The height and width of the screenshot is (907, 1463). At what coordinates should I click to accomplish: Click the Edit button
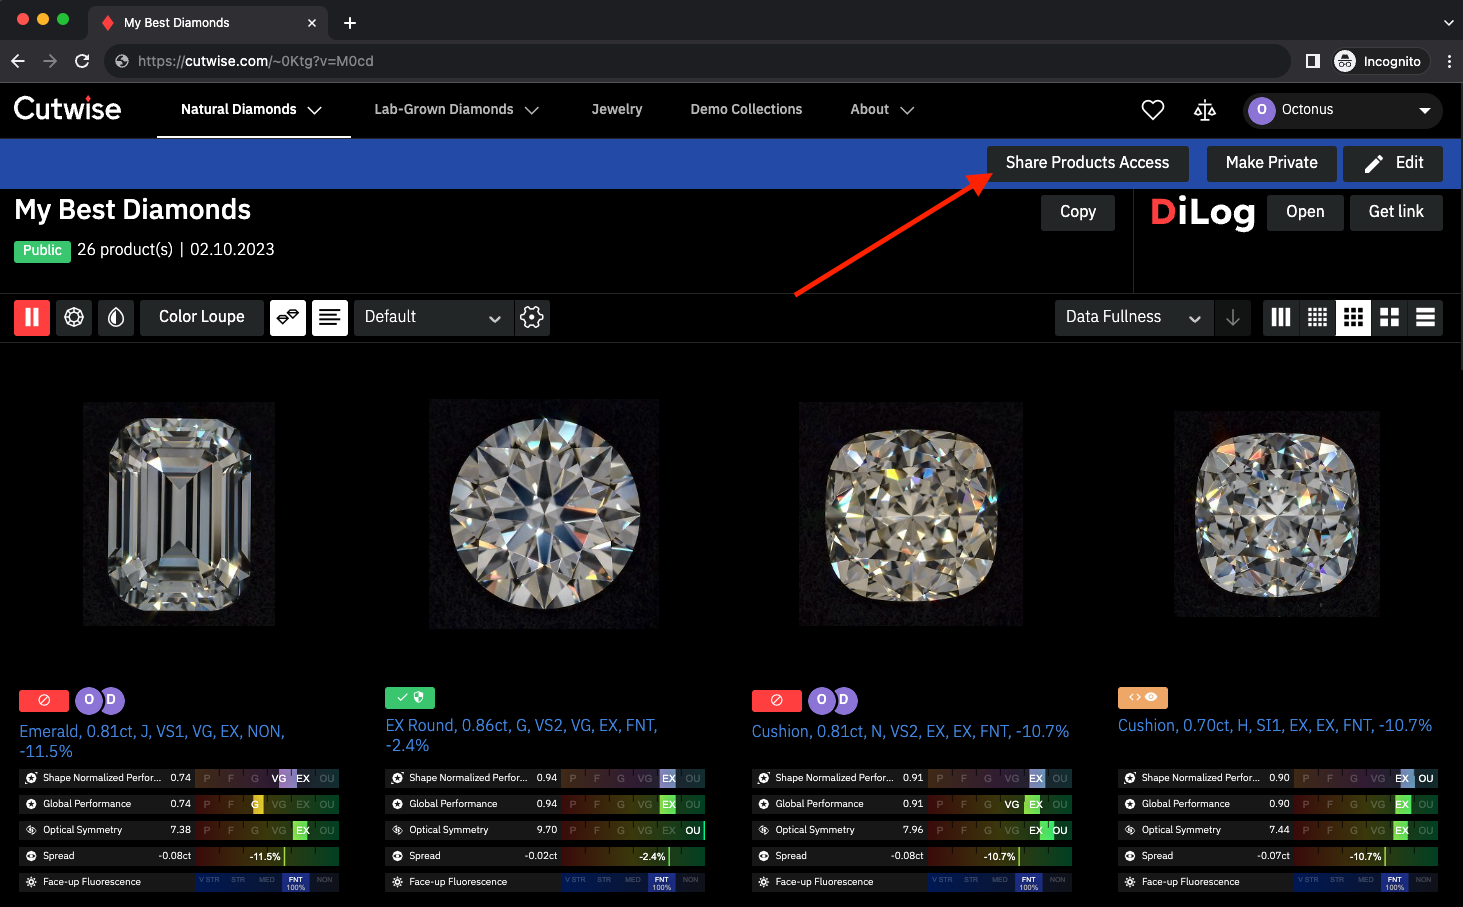(x=1393, y=163)
